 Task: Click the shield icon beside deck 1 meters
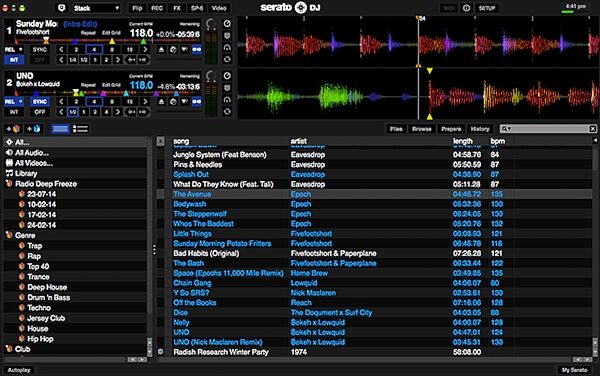click(x=227, y=36)
